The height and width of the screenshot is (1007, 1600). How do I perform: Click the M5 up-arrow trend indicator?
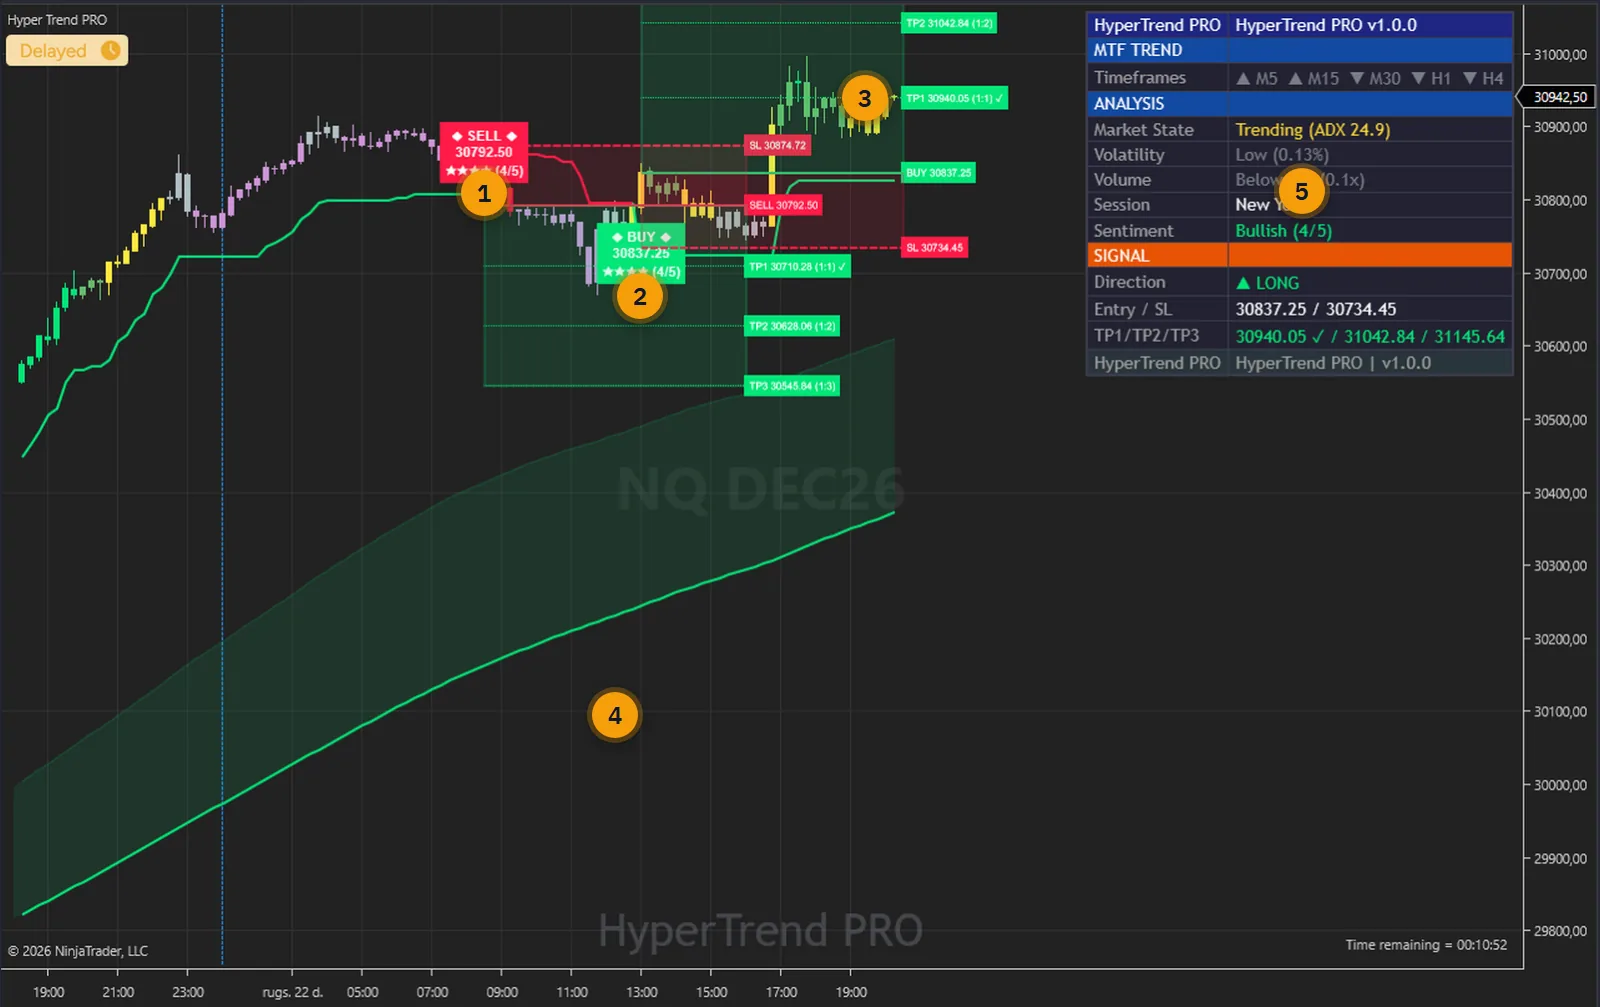coord(1243,78)
